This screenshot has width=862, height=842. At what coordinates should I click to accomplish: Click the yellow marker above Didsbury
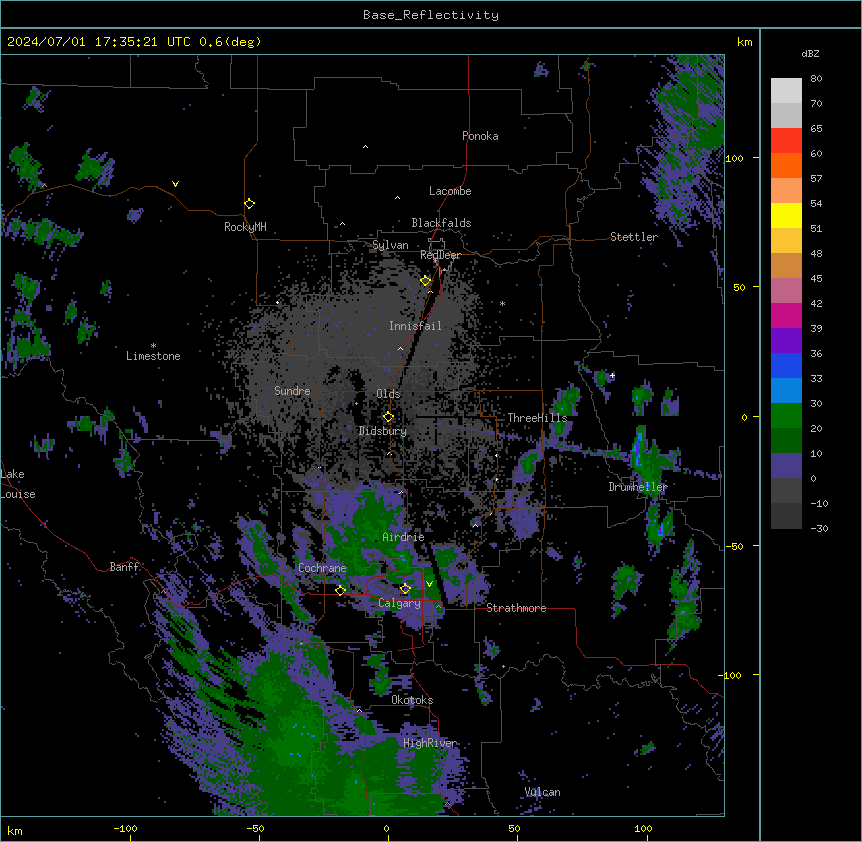point(388,417)
